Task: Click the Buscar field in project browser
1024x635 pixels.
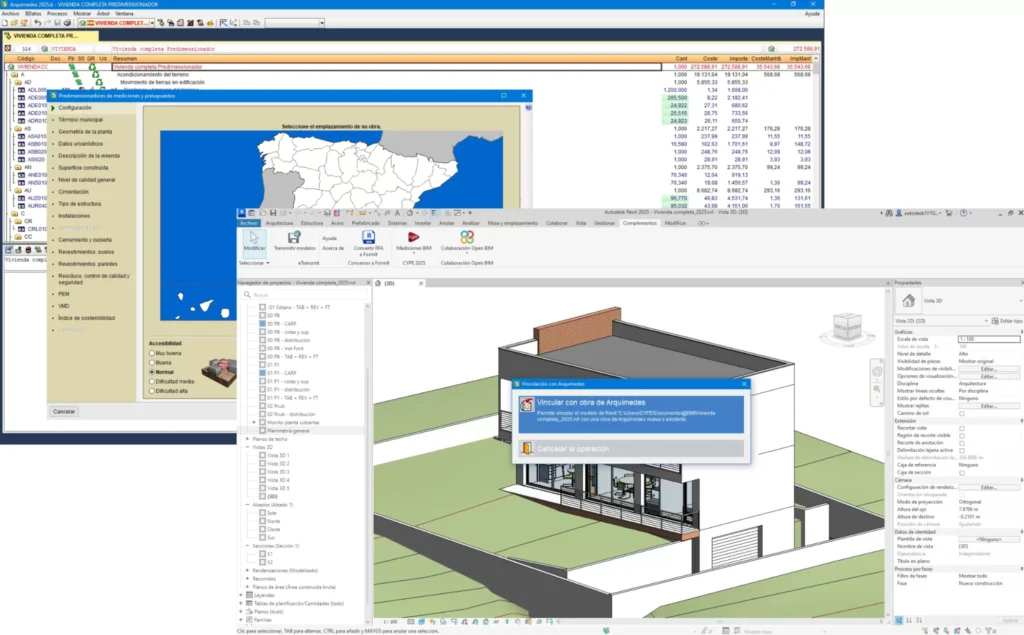Action: [x=306, y=295]
